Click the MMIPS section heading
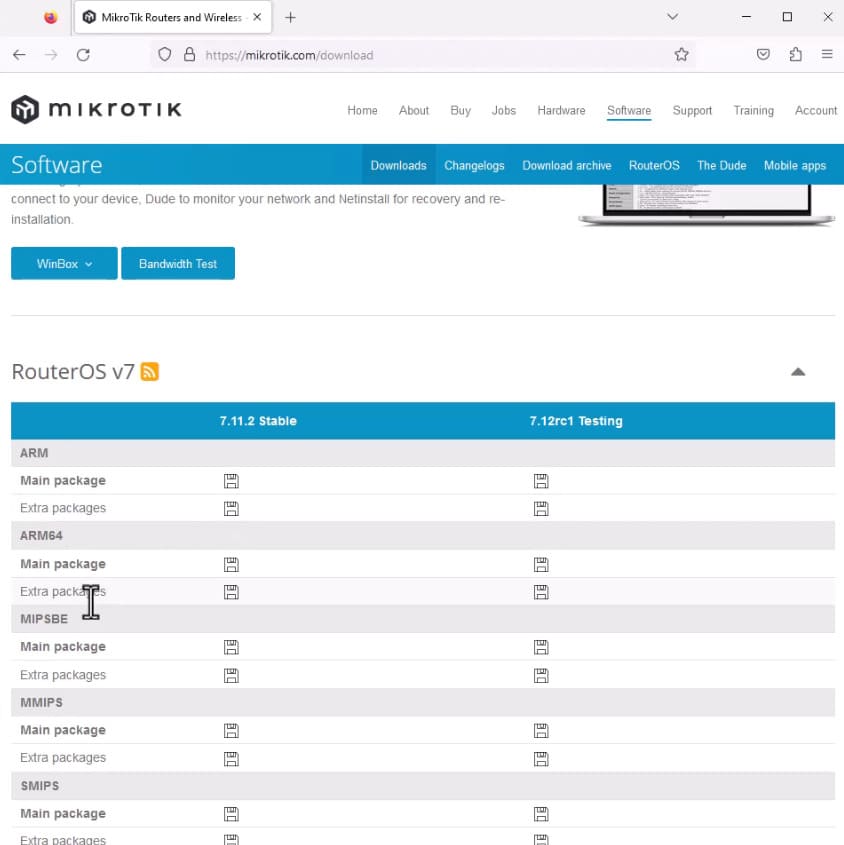 tap(41, 702)
